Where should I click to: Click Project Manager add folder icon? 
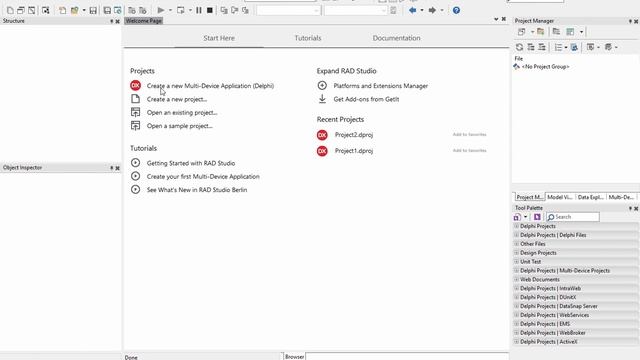pos(540,31)
